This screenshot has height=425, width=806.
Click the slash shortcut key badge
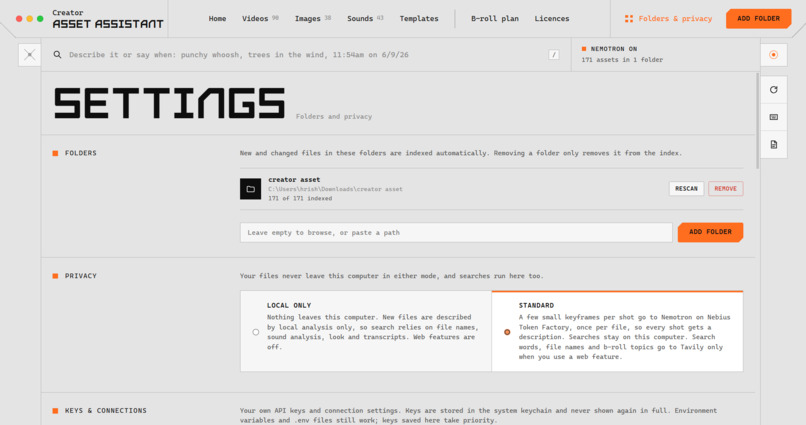click(x=554, y=54)
